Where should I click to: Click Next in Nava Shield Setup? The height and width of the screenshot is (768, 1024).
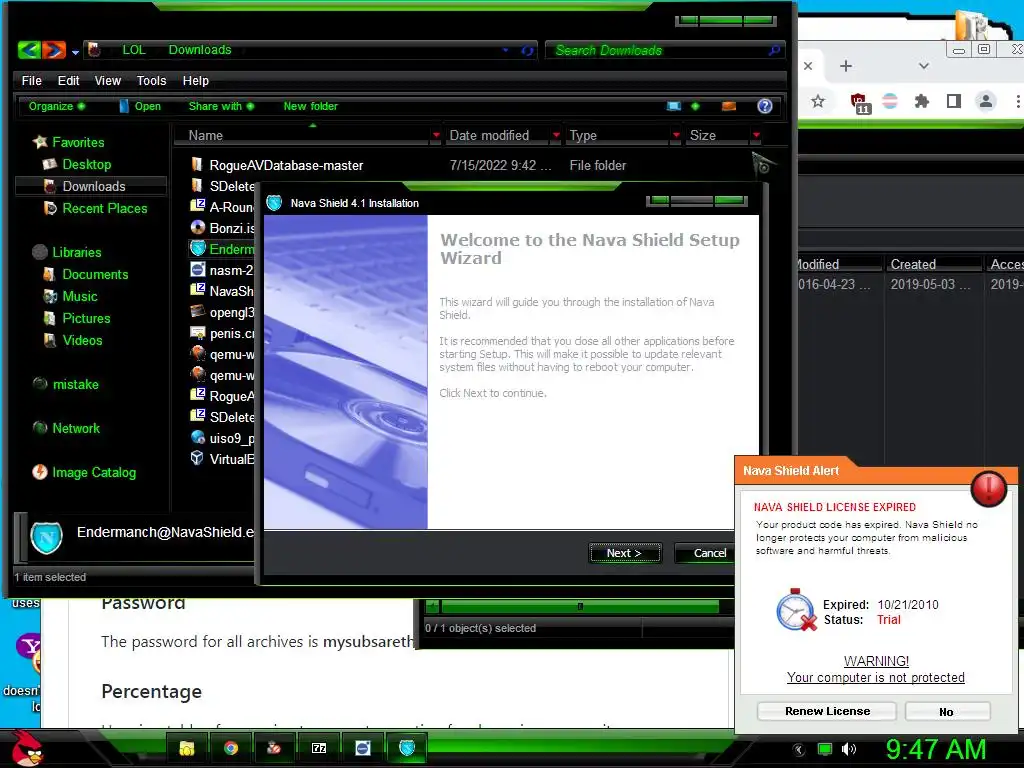tap(625, 553)
